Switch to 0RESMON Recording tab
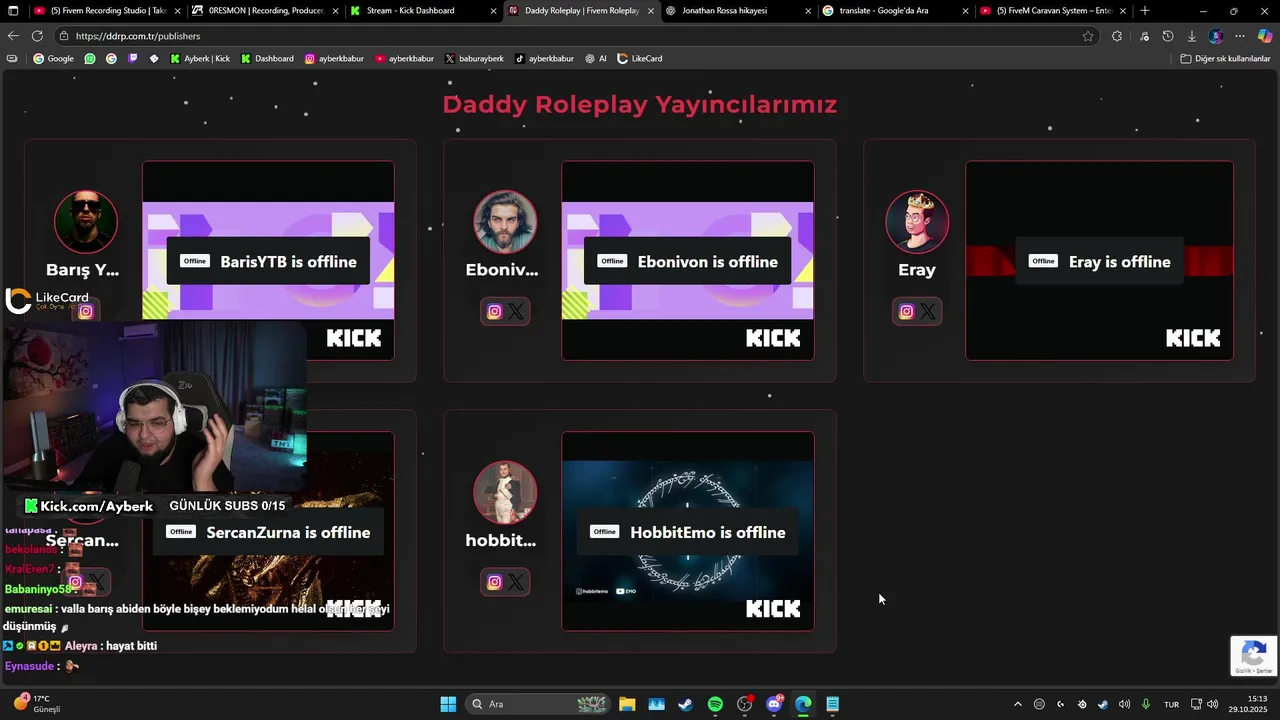The image size is (1280, 720). pyautogui.click(x=266, y=11)
